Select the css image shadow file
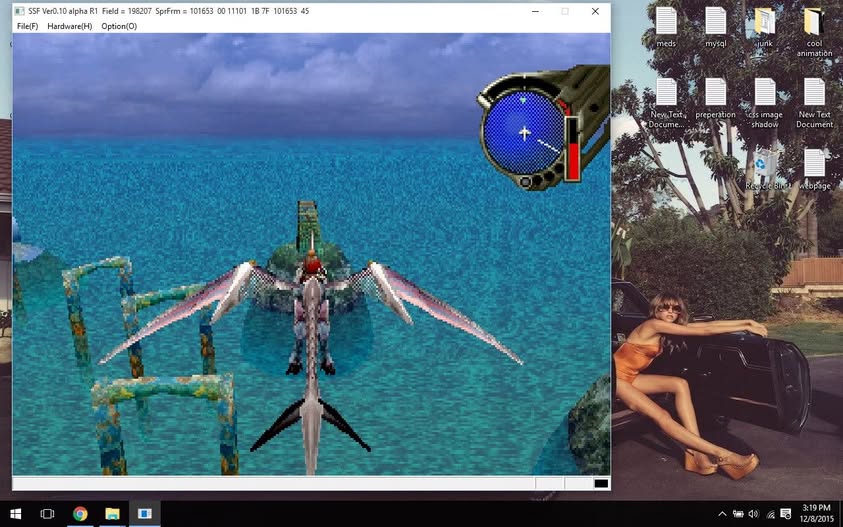This screenshot has width=843, height=527. click(765, 103)
